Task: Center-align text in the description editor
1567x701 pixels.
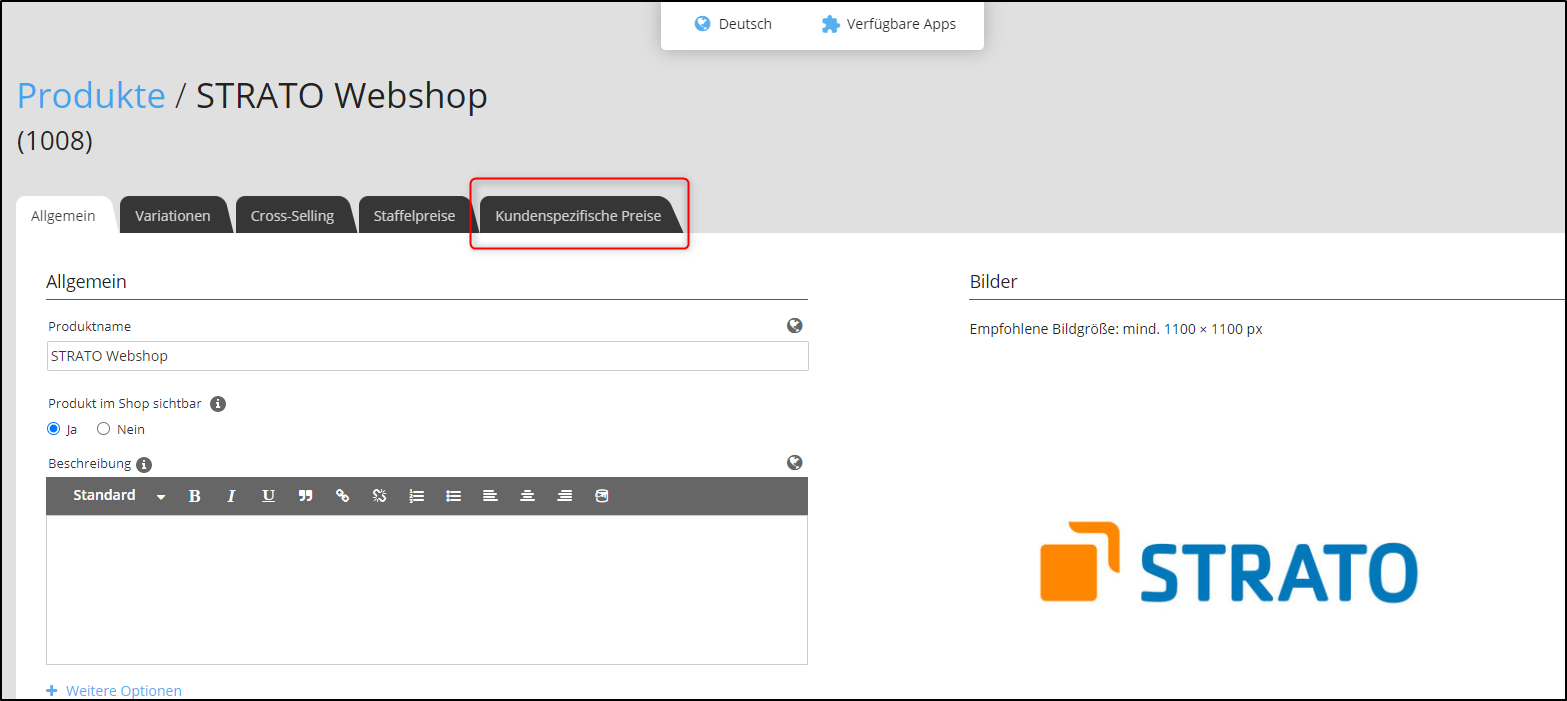Action: [527, 495]
